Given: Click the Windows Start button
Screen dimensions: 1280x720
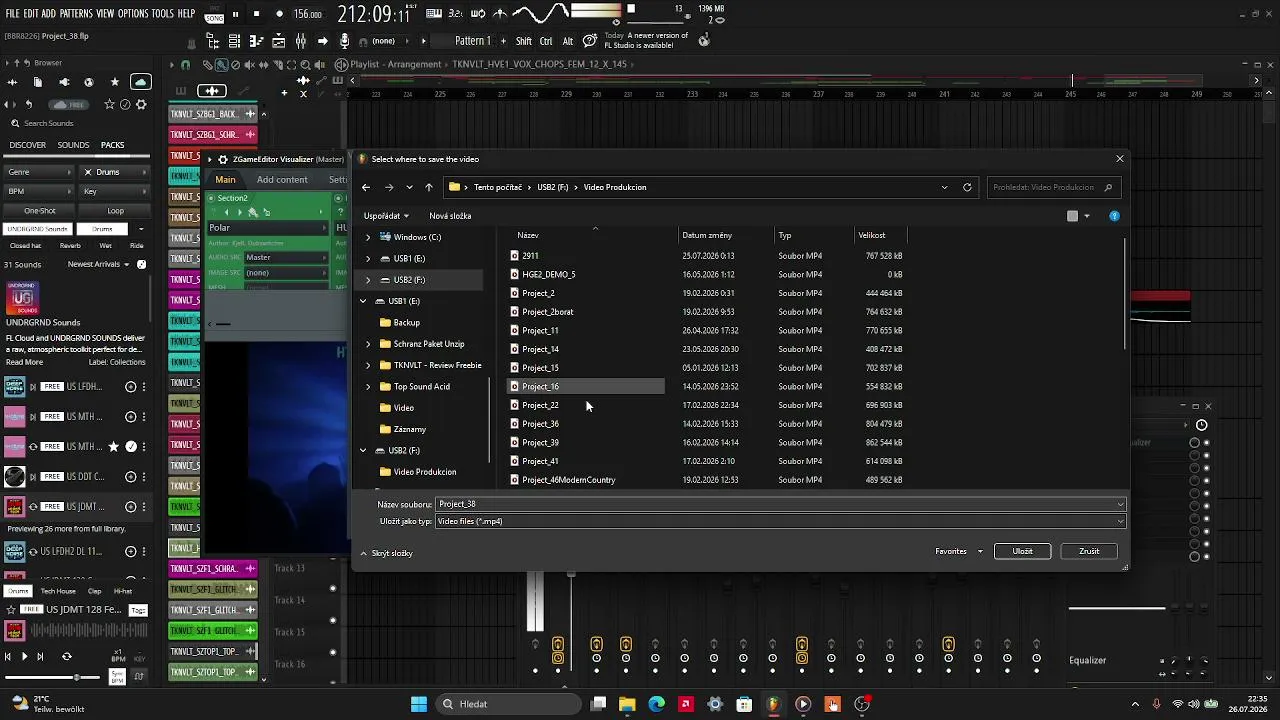Looking at the screenshot, I should pyautogui.click(x=419, y=704).
